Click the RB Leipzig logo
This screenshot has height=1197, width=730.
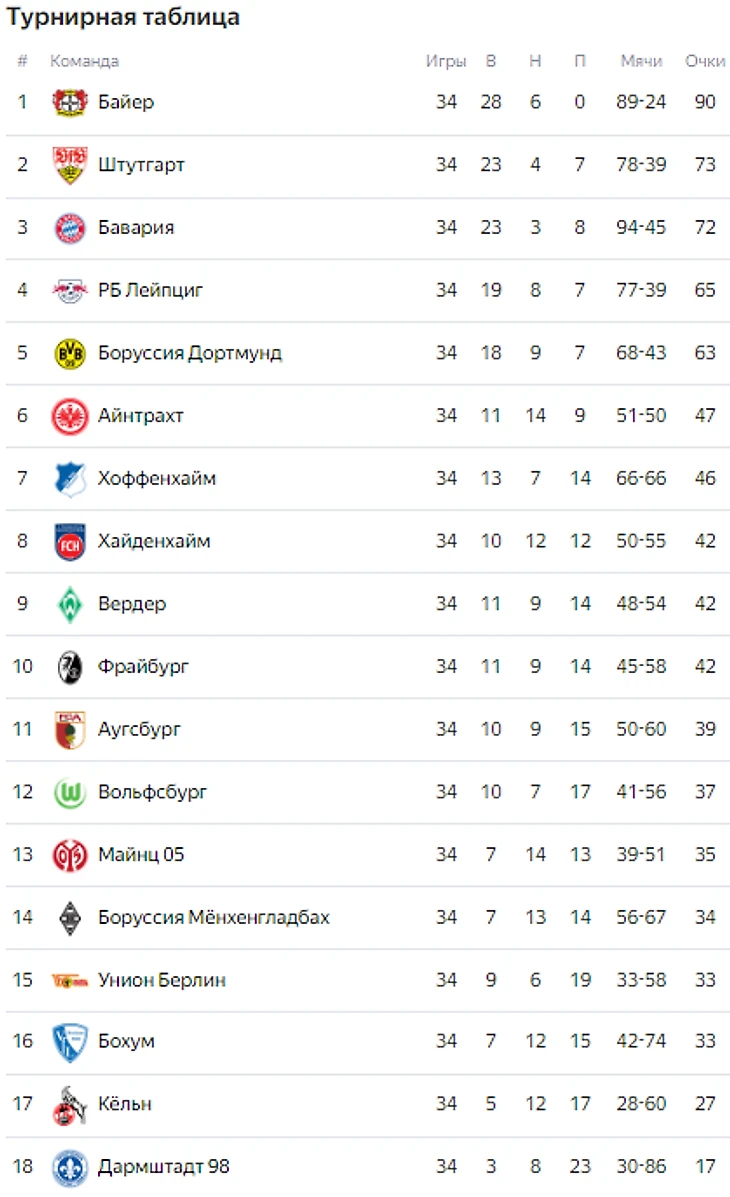point(70,291)
